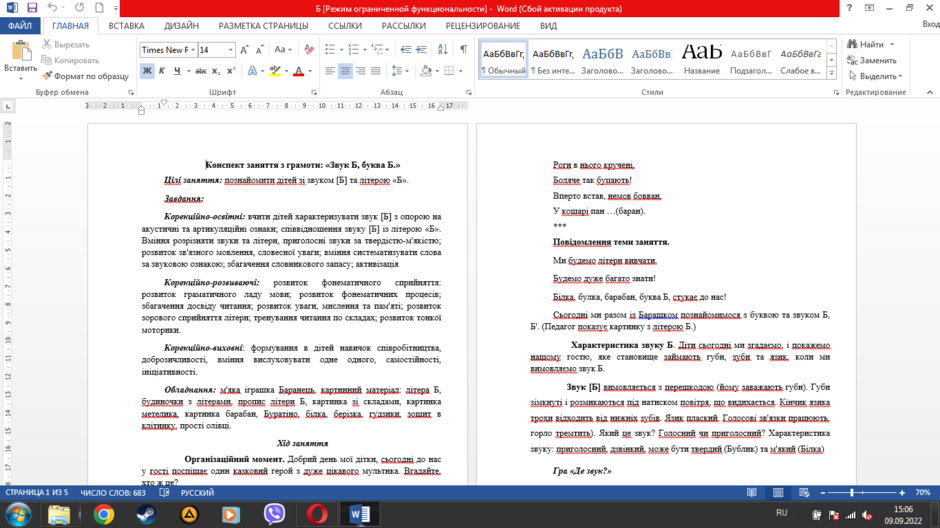The height and width of the screenshot is (528, 940).
Task: Select the Без интервала style
Action: coord(553,61)
